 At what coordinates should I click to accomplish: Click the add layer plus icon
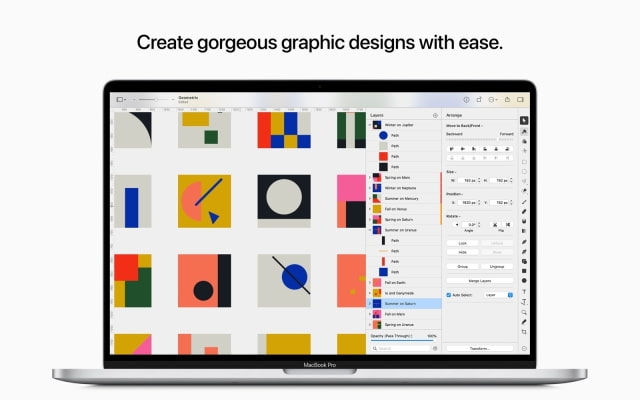point(434,116)
